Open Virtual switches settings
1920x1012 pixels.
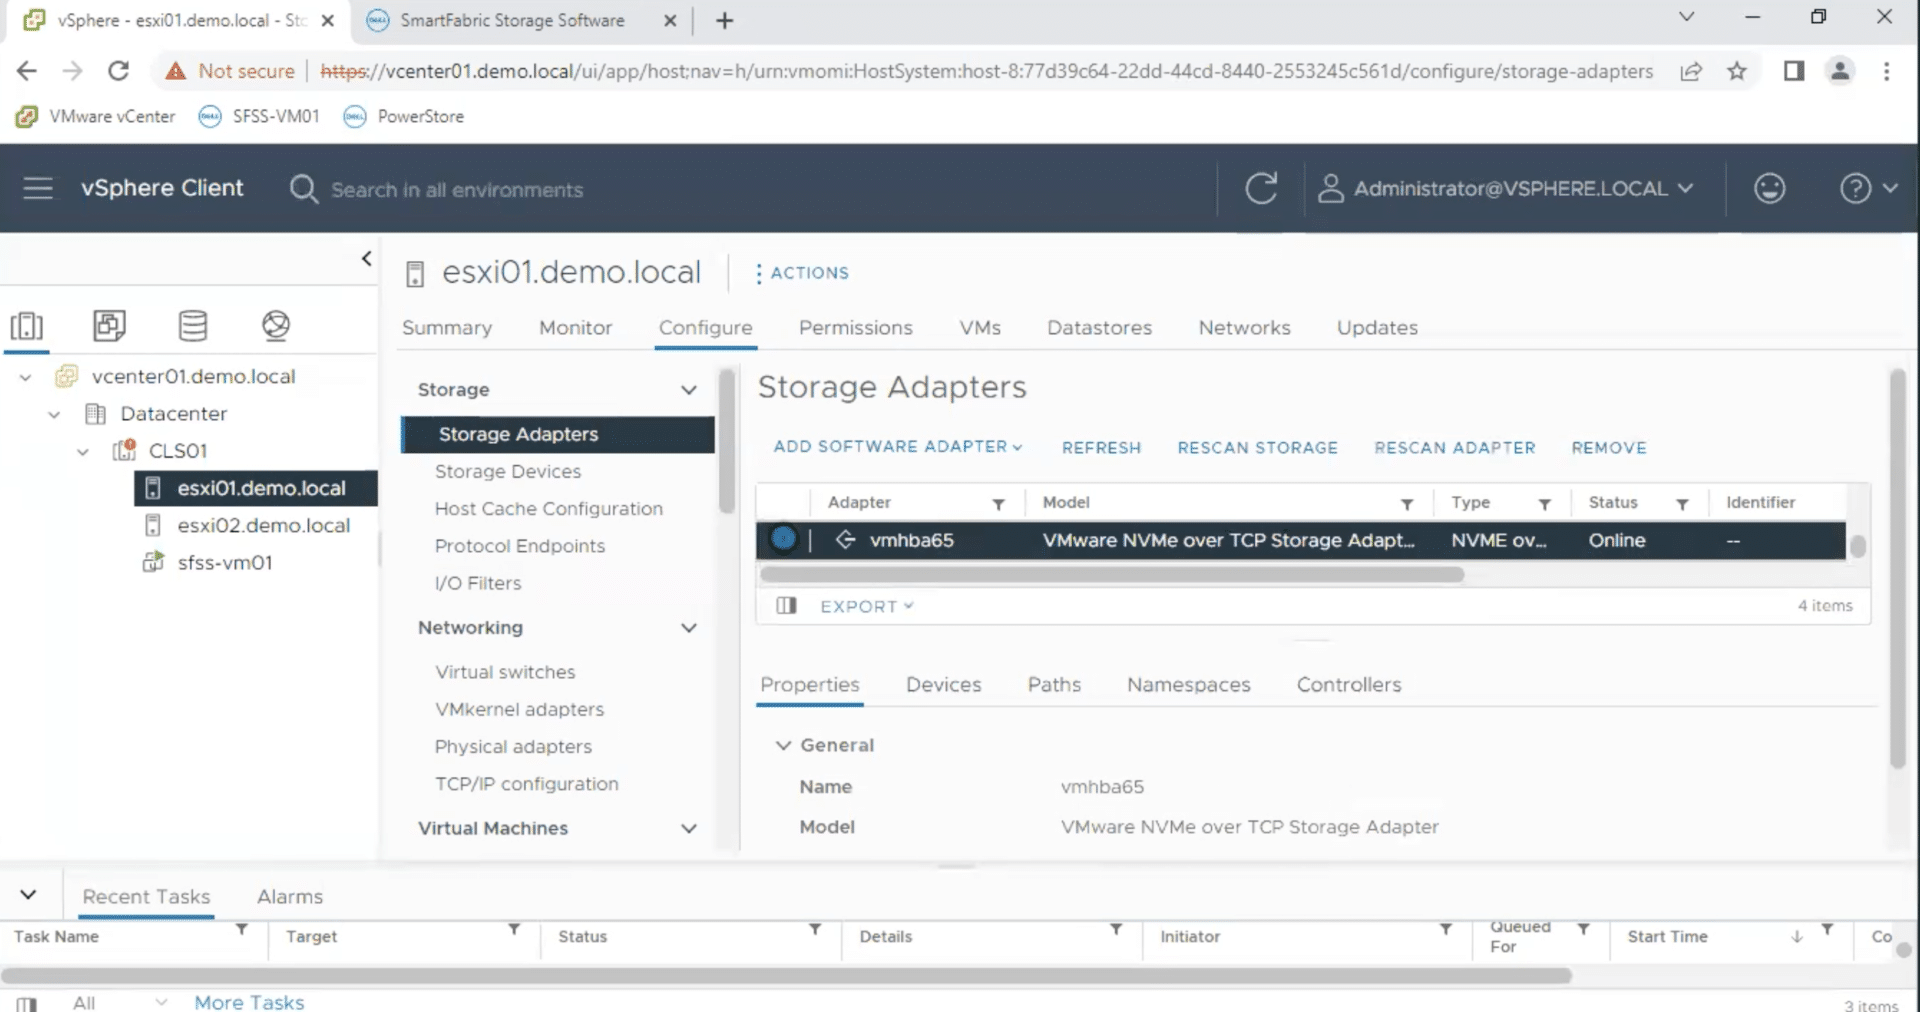pos(505,672)
